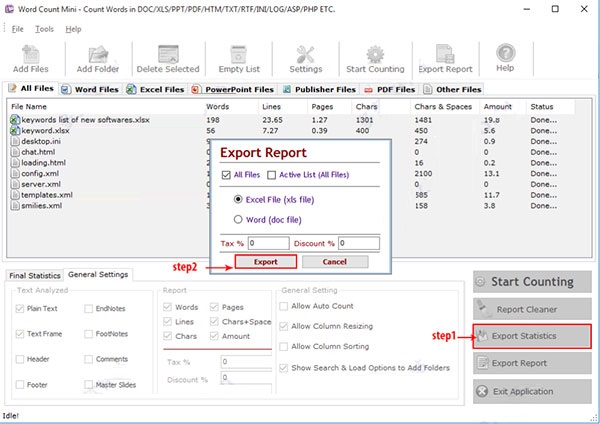Click the Export button in dialog
The height and width of the screenshot is (424, 600).
[x=265, y=261]
